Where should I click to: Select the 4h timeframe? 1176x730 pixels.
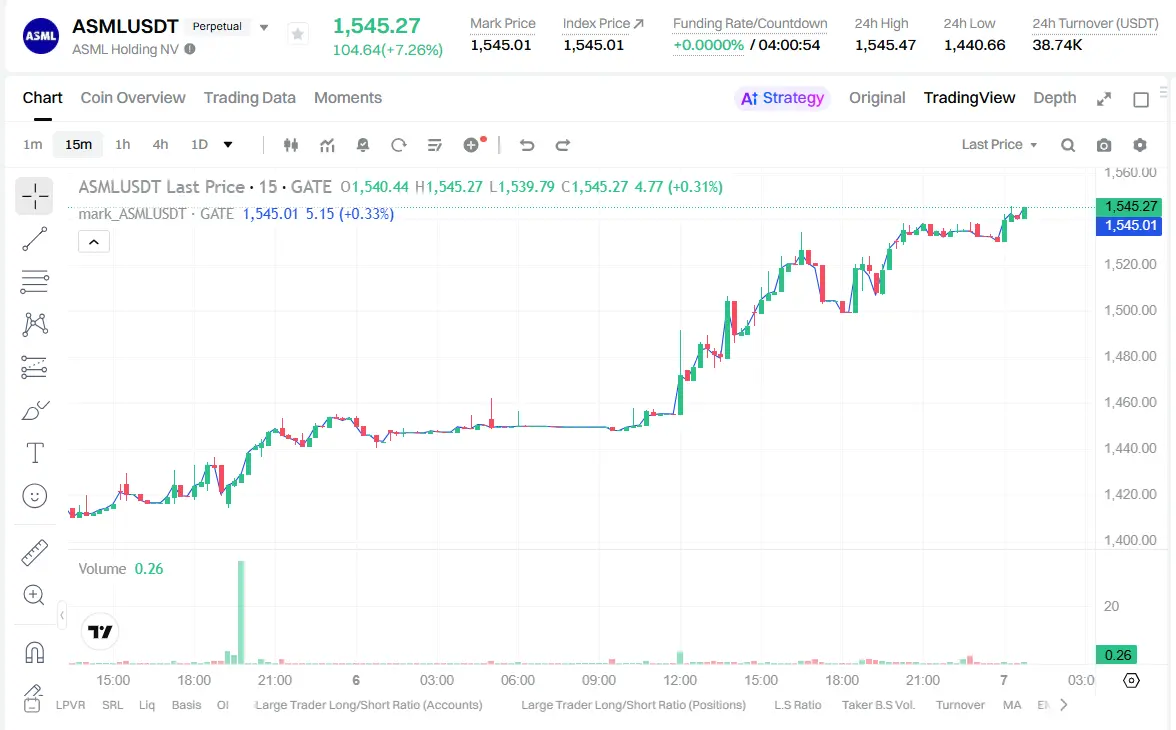(x=160, y=145)
